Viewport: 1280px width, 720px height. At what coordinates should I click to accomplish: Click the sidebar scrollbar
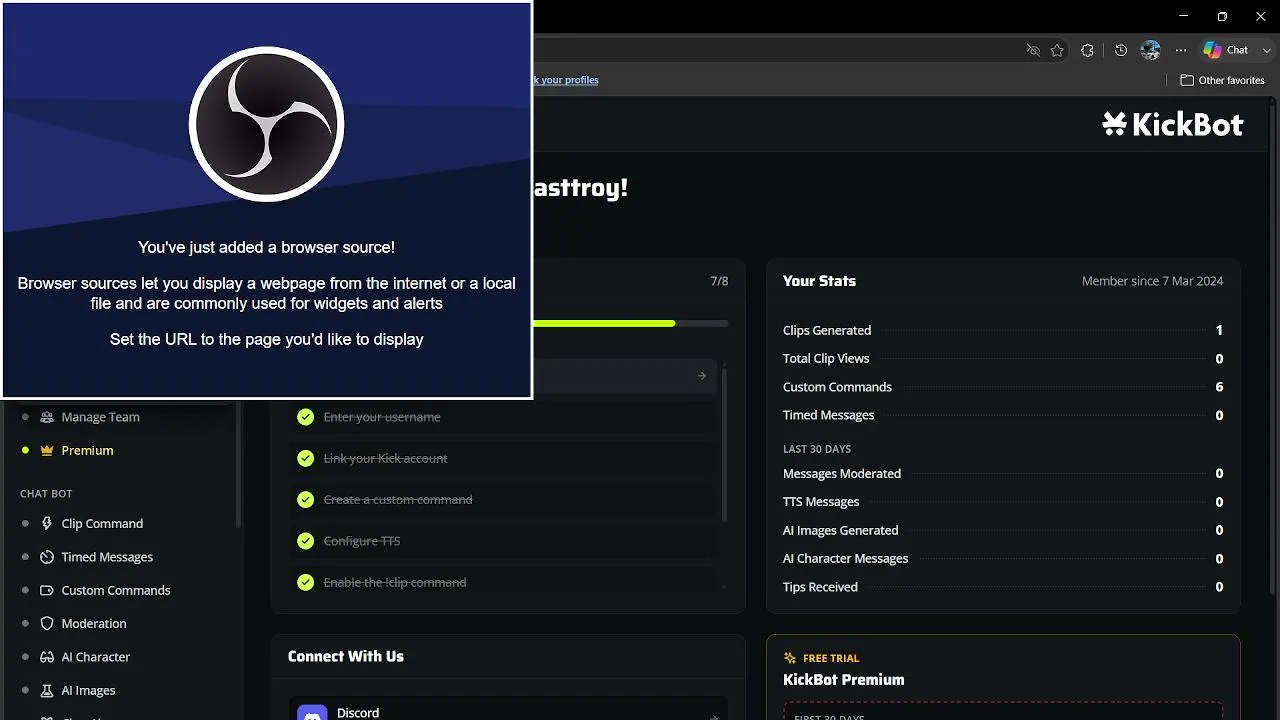click(x=238, y=462)
